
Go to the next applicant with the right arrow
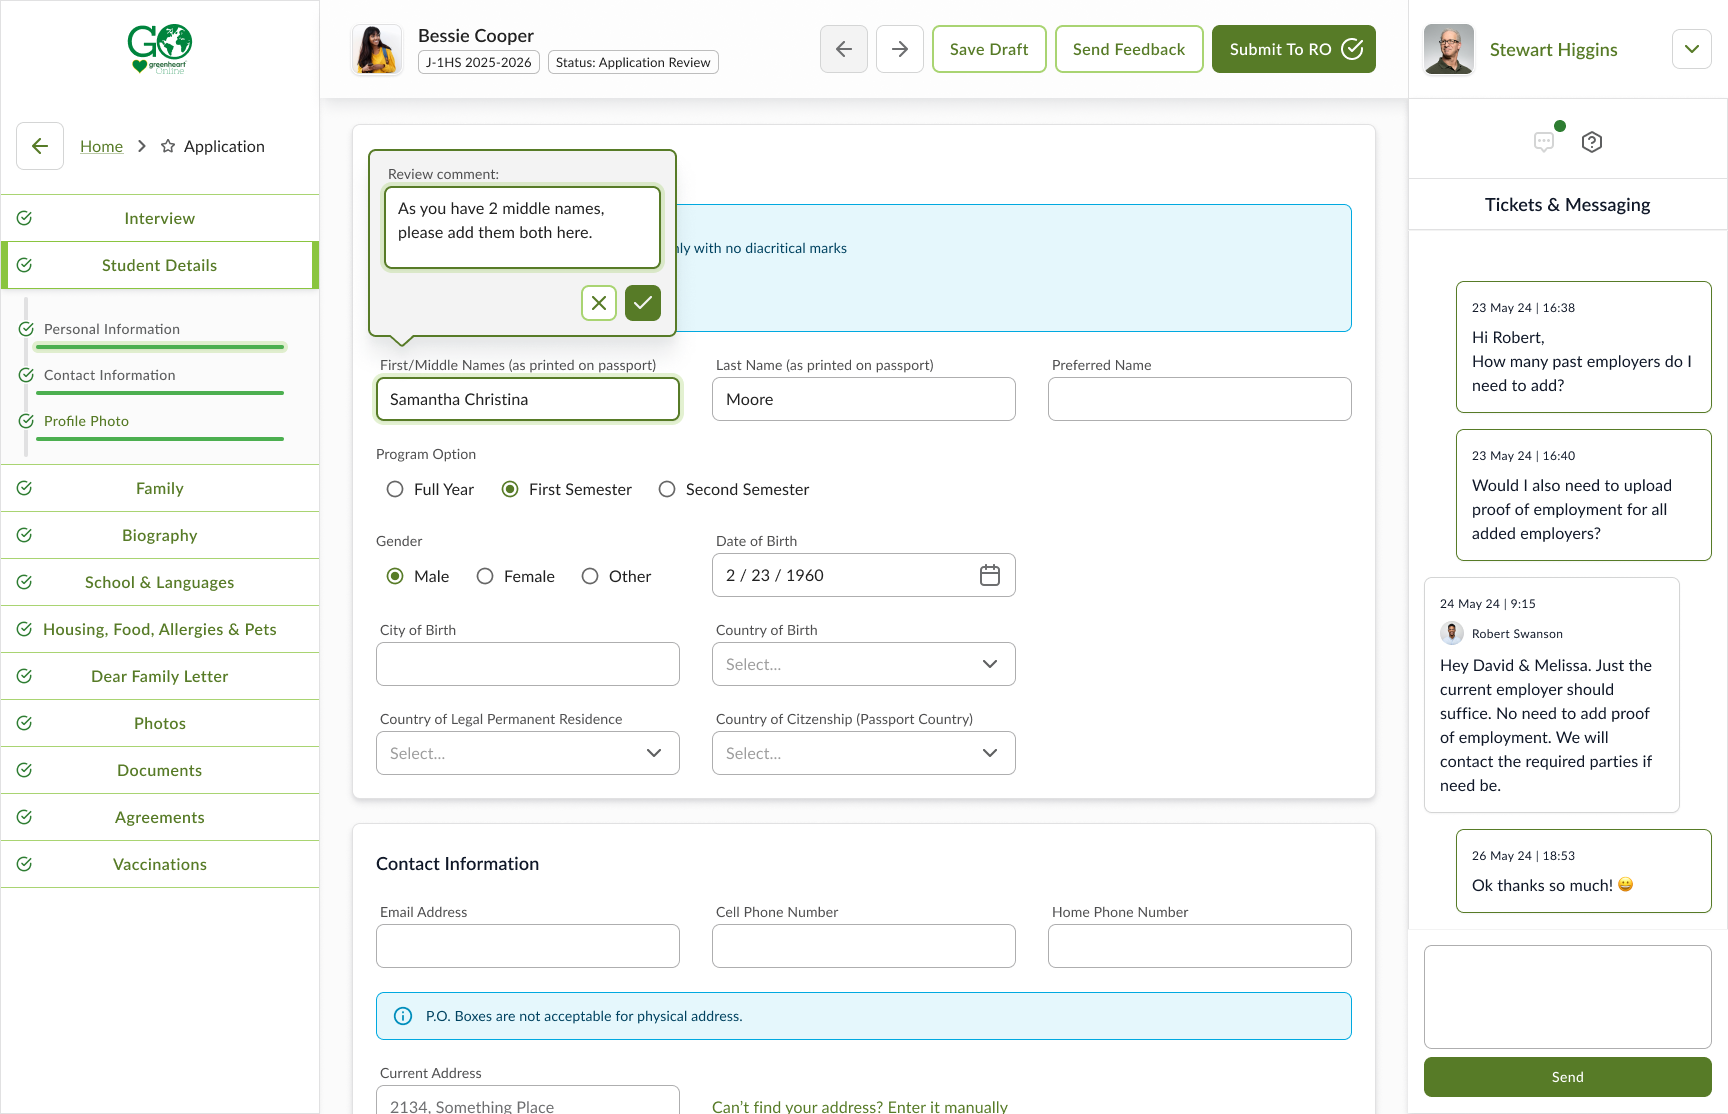(x=900, y=49)
